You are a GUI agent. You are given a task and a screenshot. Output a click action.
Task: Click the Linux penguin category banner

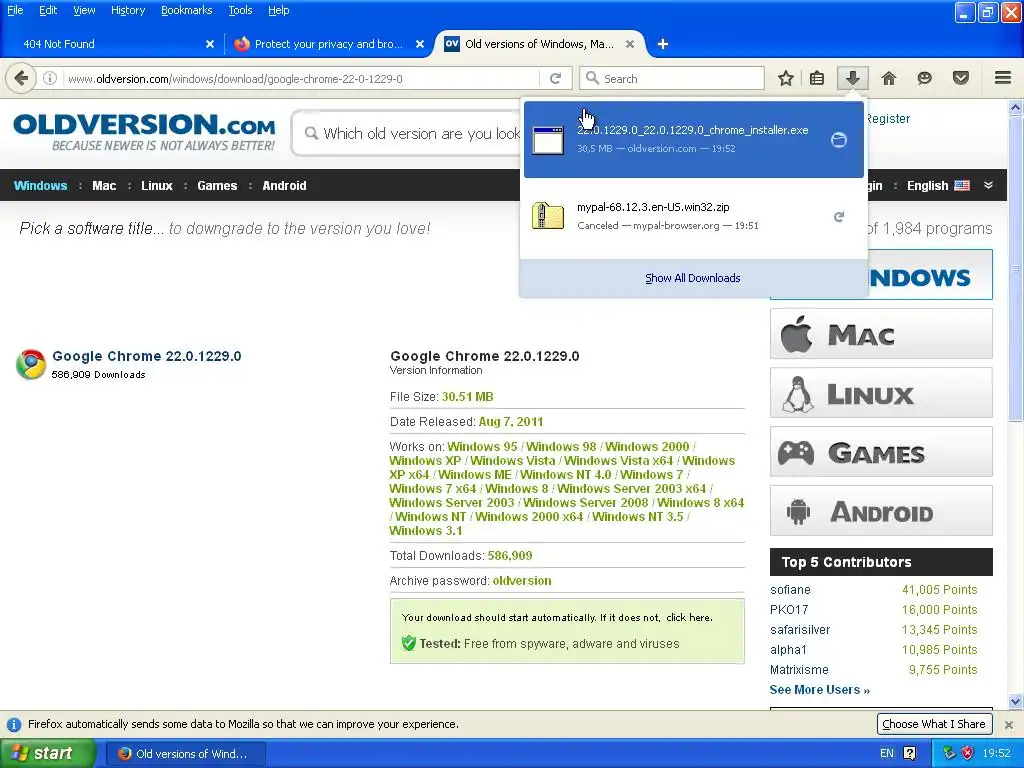click(881, 392)
